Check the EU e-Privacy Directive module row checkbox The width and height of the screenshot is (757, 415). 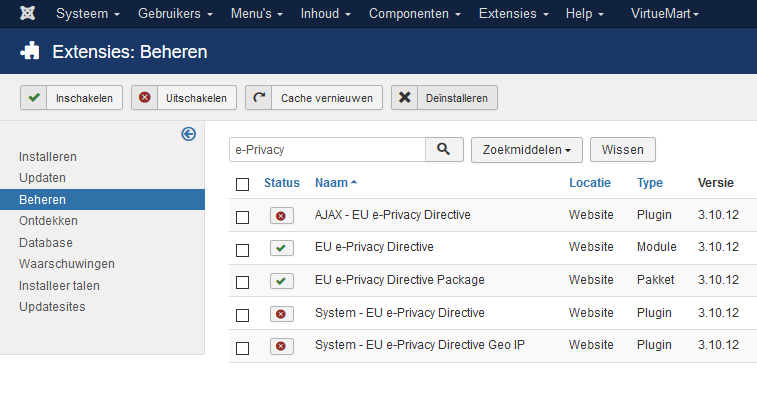[242, 250]
